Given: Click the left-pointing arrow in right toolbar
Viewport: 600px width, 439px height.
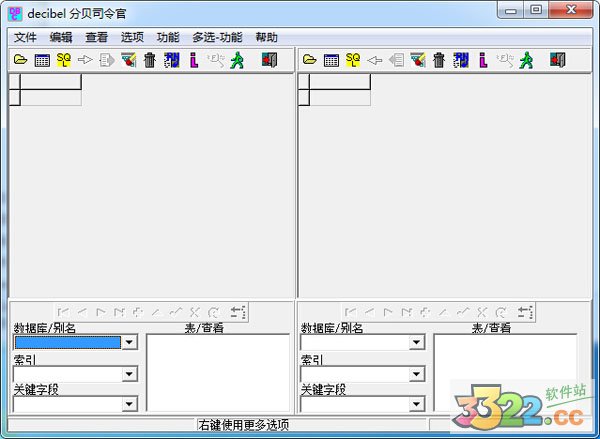Looking at the screenshot, I should pyautogui.click(x=375, y=60).
